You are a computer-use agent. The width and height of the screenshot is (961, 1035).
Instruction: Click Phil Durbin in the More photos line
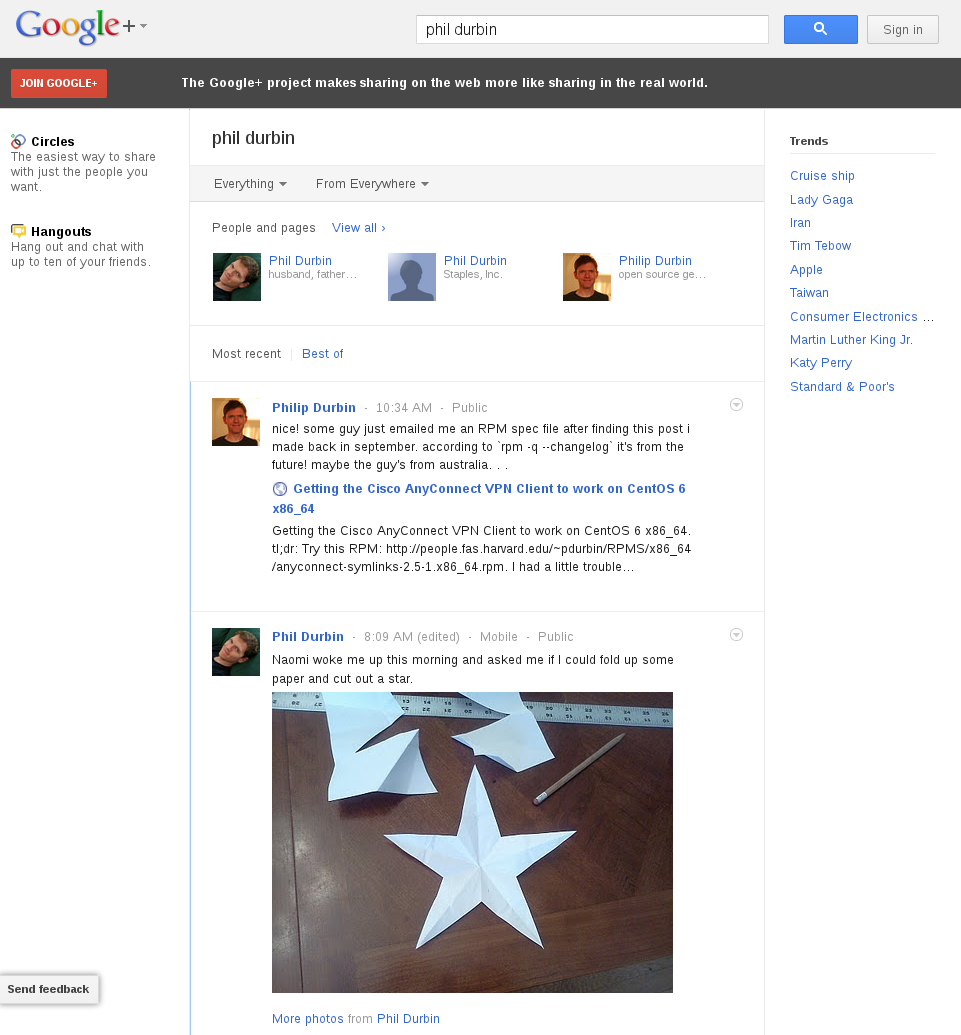408,1018
